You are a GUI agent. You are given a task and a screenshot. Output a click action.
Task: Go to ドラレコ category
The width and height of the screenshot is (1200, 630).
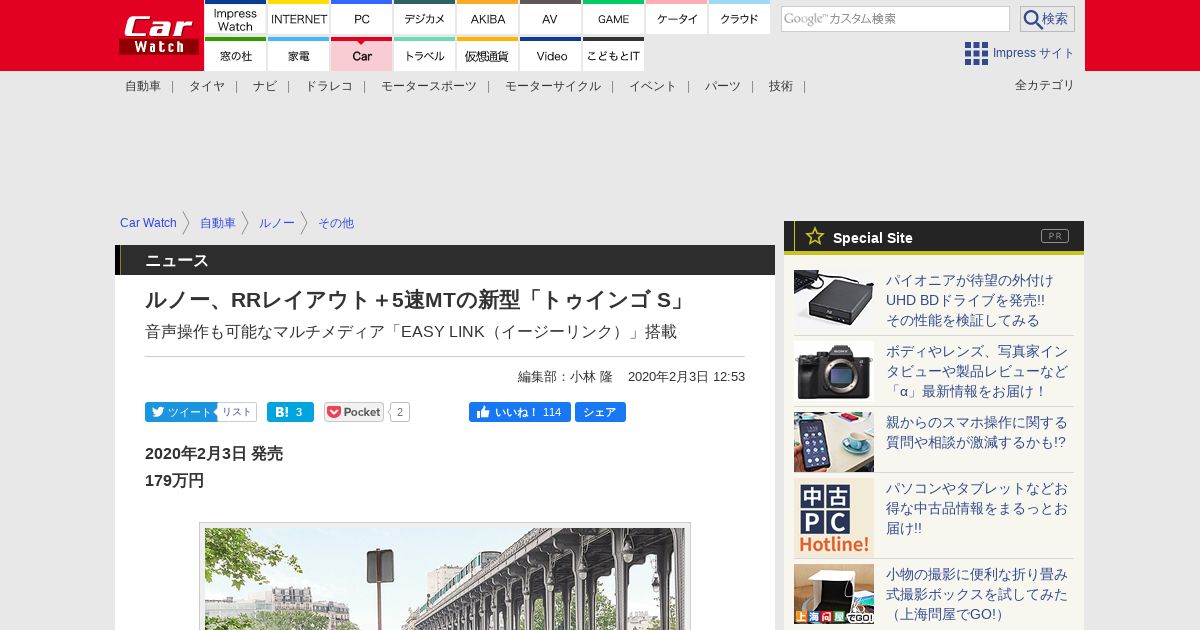pyautogui.click(x=329, y=86)
